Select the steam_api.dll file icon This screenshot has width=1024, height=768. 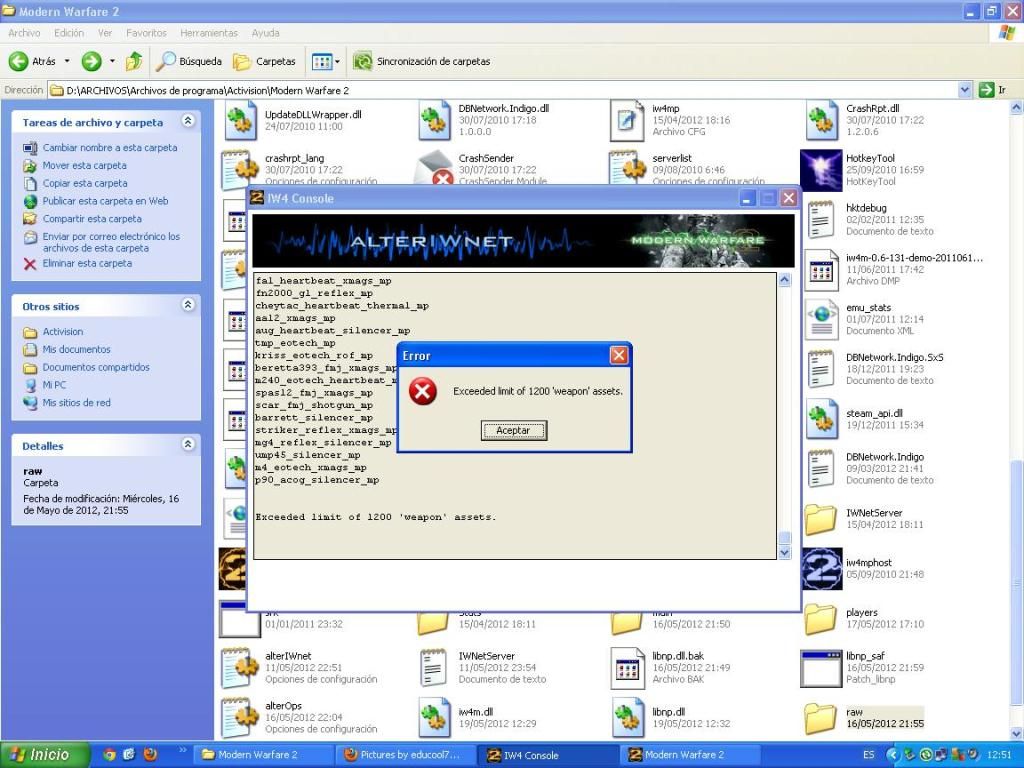point(822,419)
